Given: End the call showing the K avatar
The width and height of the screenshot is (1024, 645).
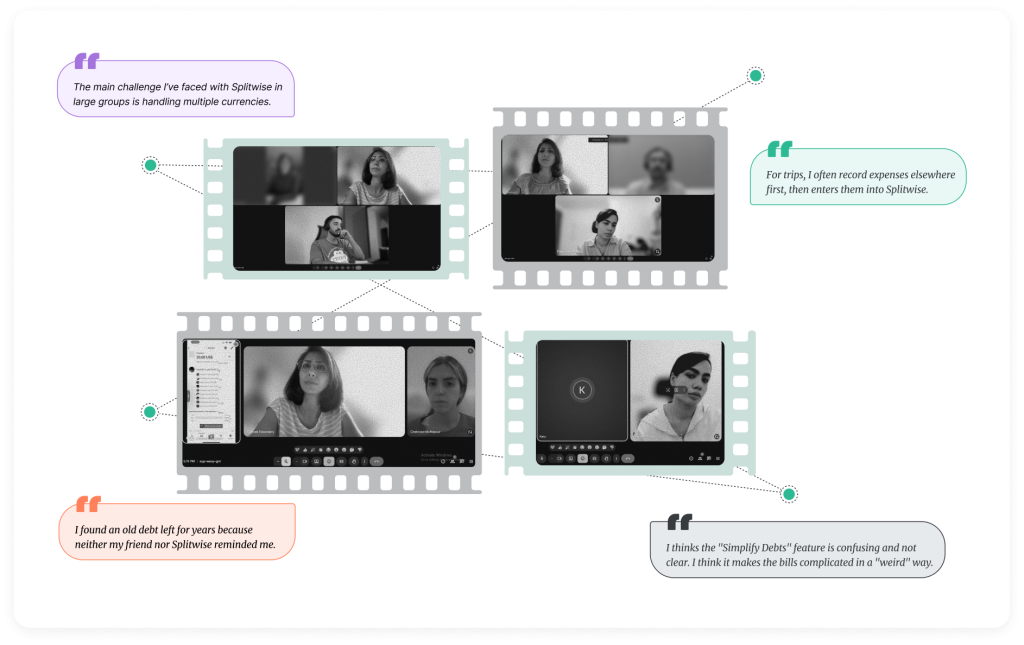Looking at the screenshot, I should [x=628, y=457].
